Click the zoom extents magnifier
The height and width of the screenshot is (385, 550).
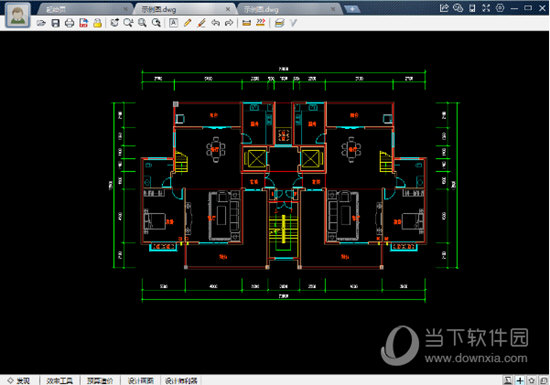(142, 23)
